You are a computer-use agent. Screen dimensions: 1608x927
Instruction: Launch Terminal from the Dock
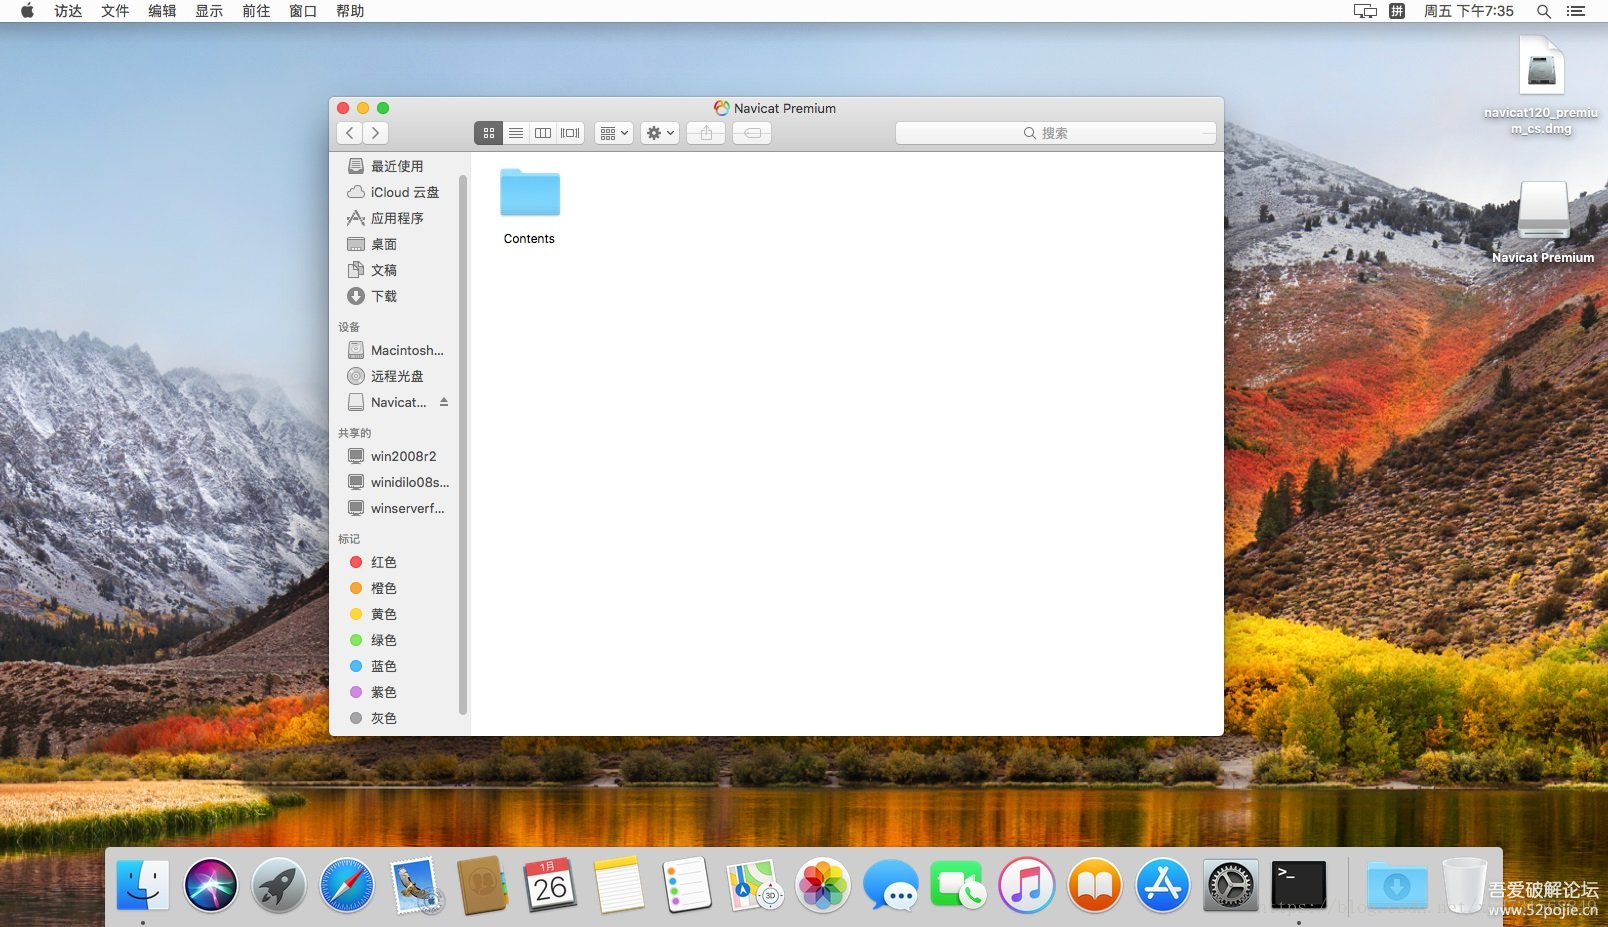tap(1299, 886)
